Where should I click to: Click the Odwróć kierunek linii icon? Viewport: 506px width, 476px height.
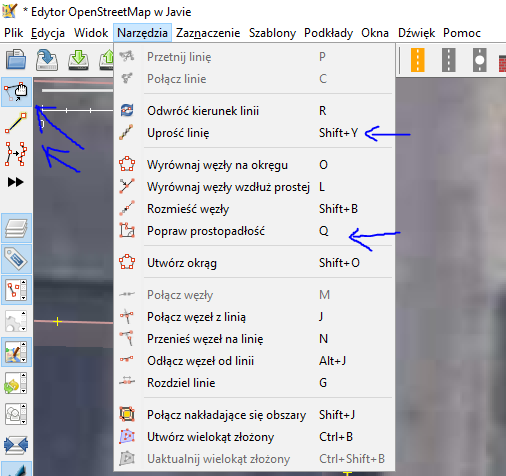pos(127,110)
